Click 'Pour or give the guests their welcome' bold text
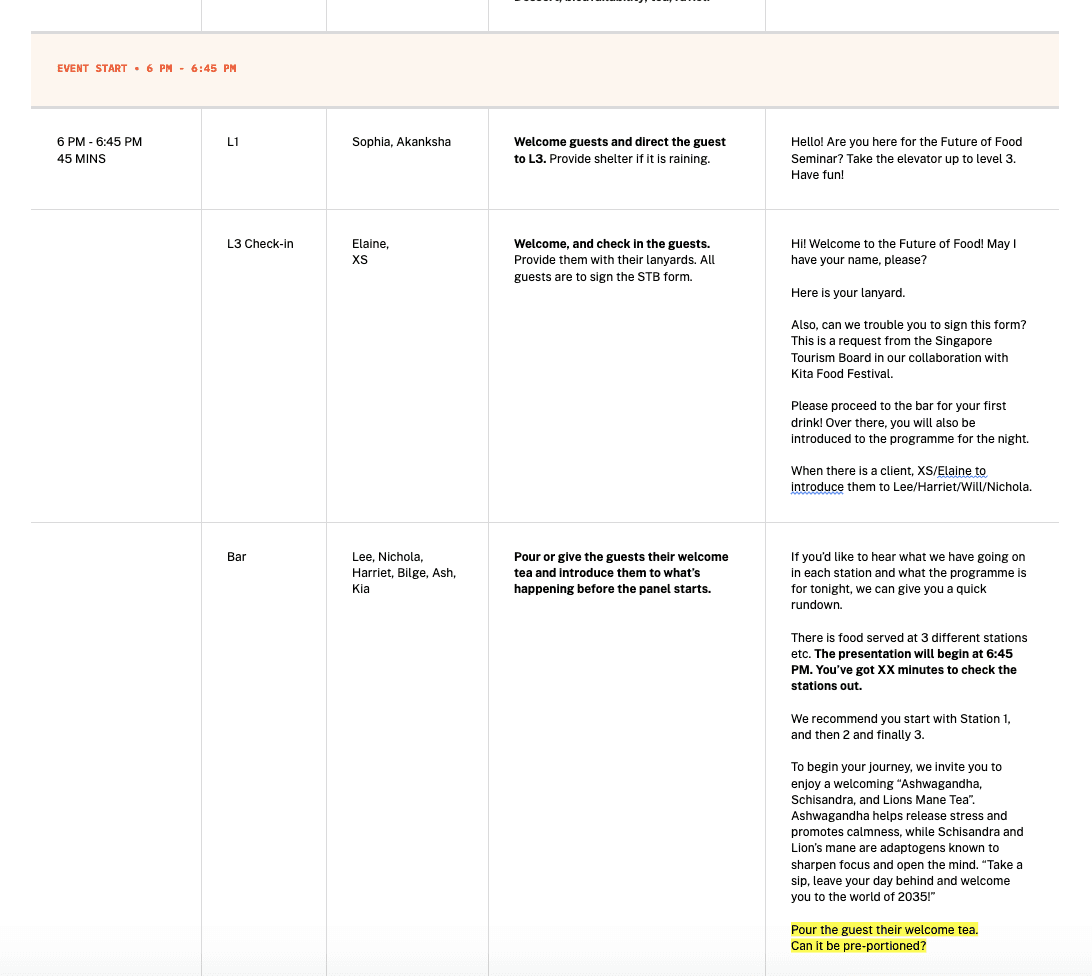Viewport: 1092px width, 976px height. [621, 557]
